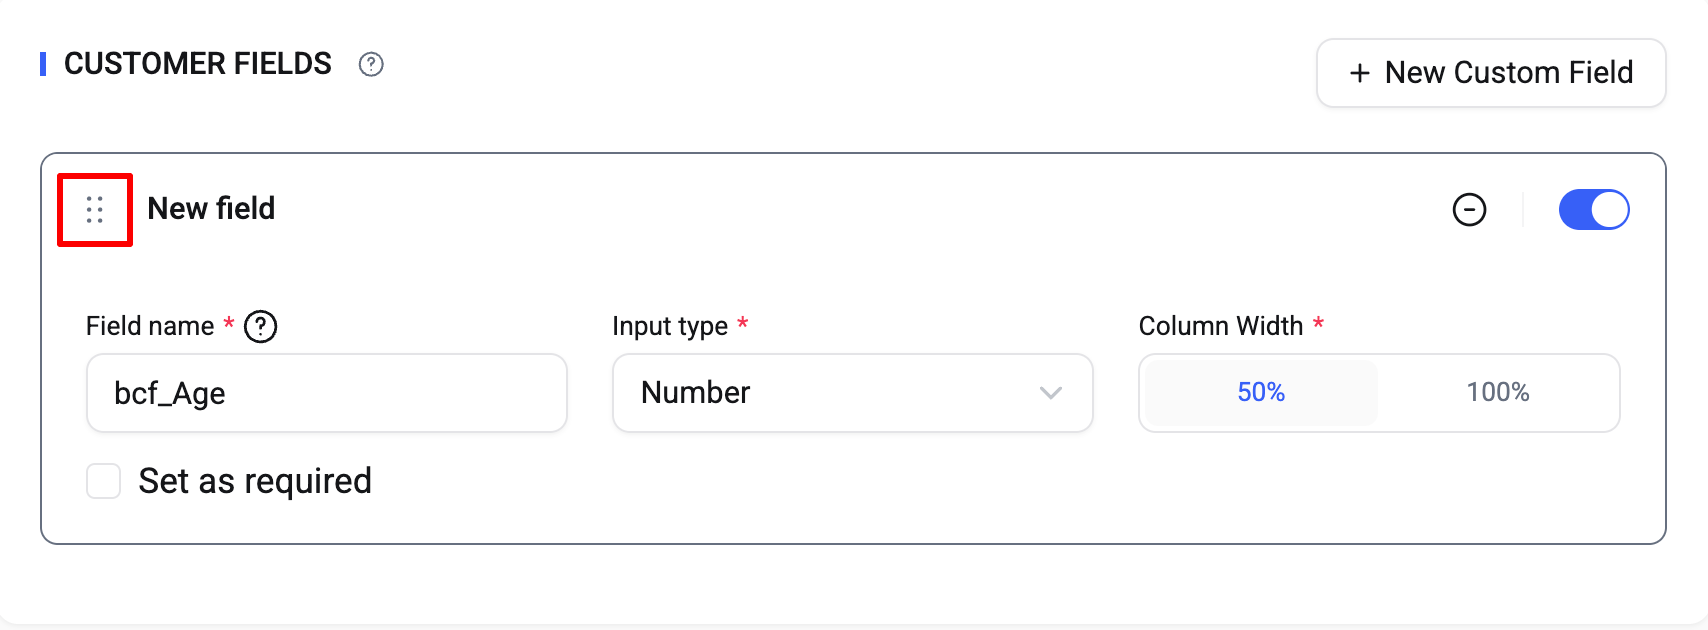This screenshot has width=1708, height=630.
Task: Click the plus icon in New Custom Field
Action: pos(1359,73)
